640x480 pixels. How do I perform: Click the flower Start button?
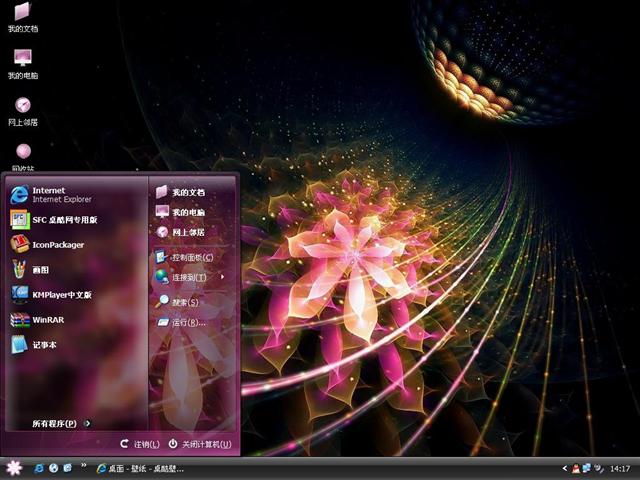[13, 468]
